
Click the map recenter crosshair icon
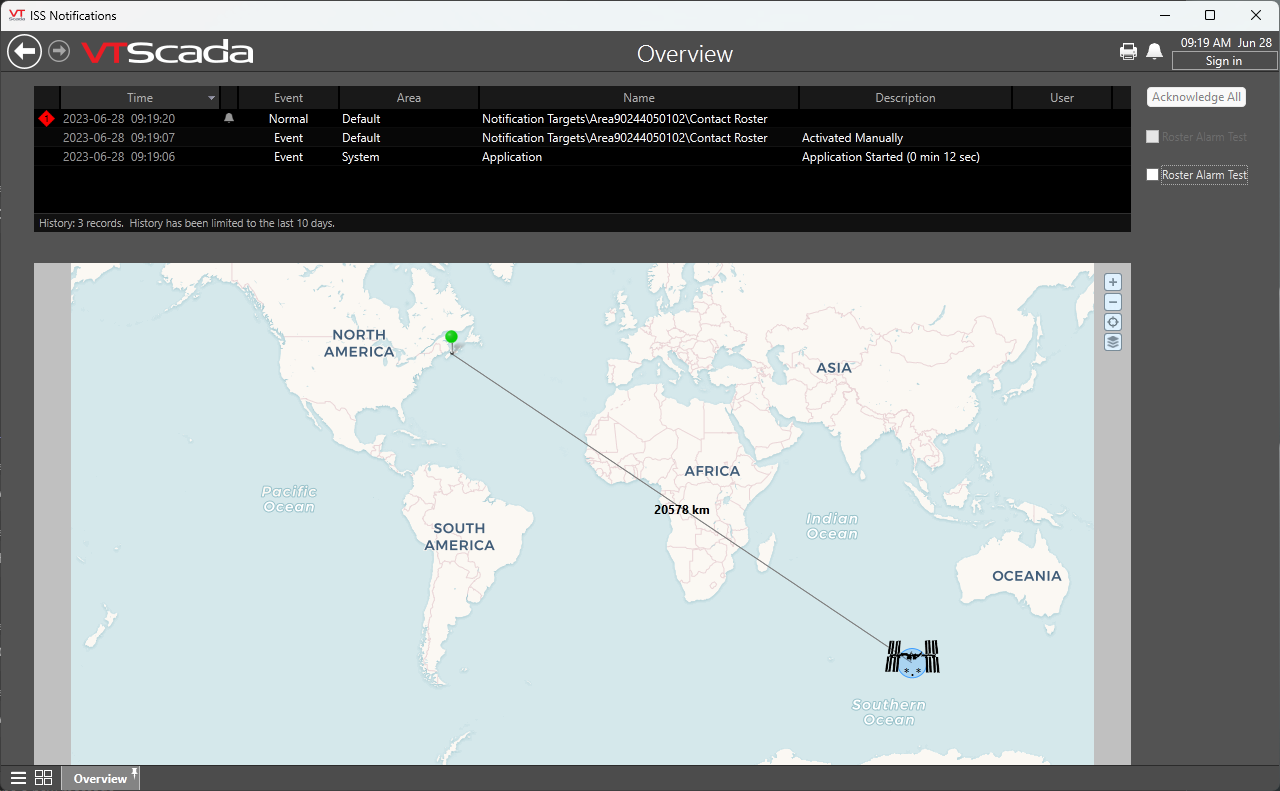1113,322
